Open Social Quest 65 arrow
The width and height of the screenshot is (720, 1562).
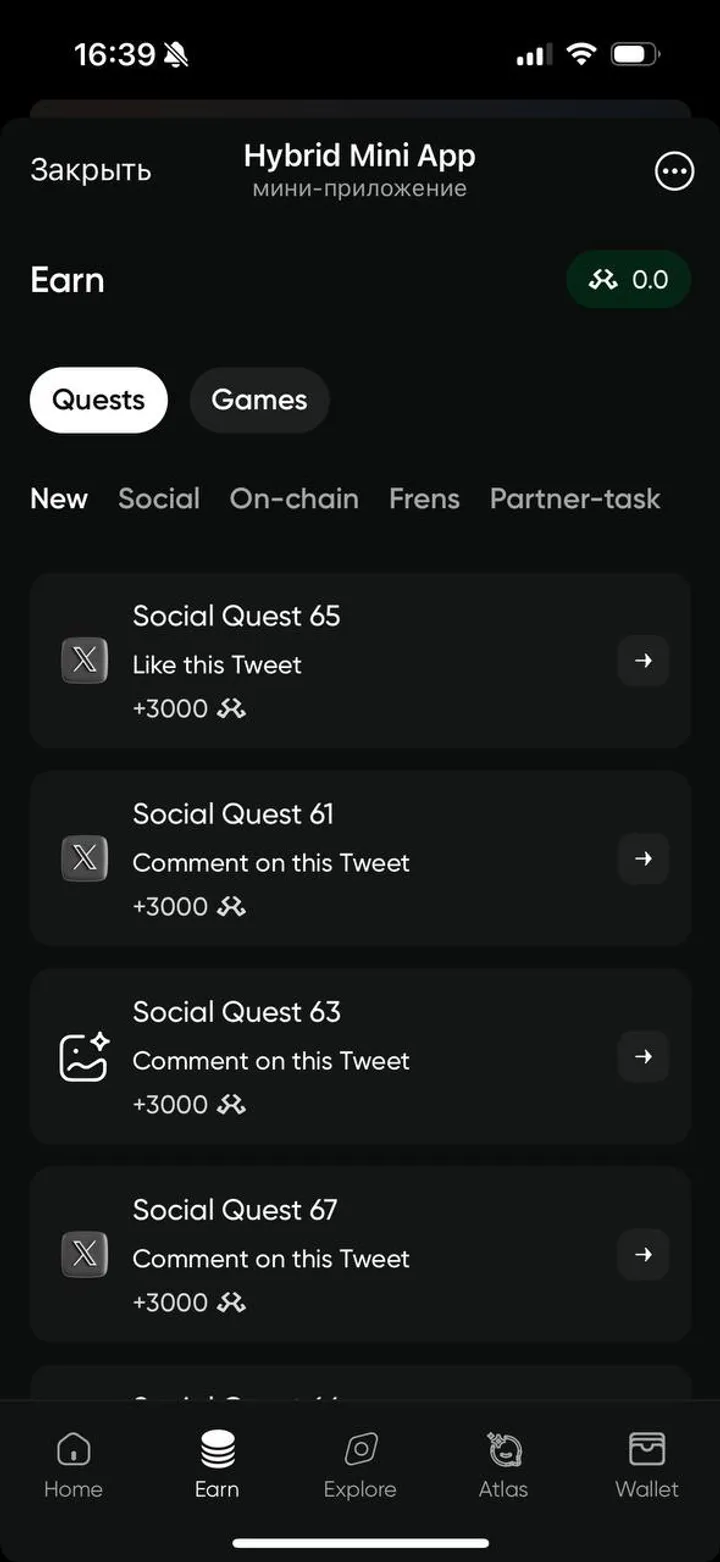(x=643, y=661)
